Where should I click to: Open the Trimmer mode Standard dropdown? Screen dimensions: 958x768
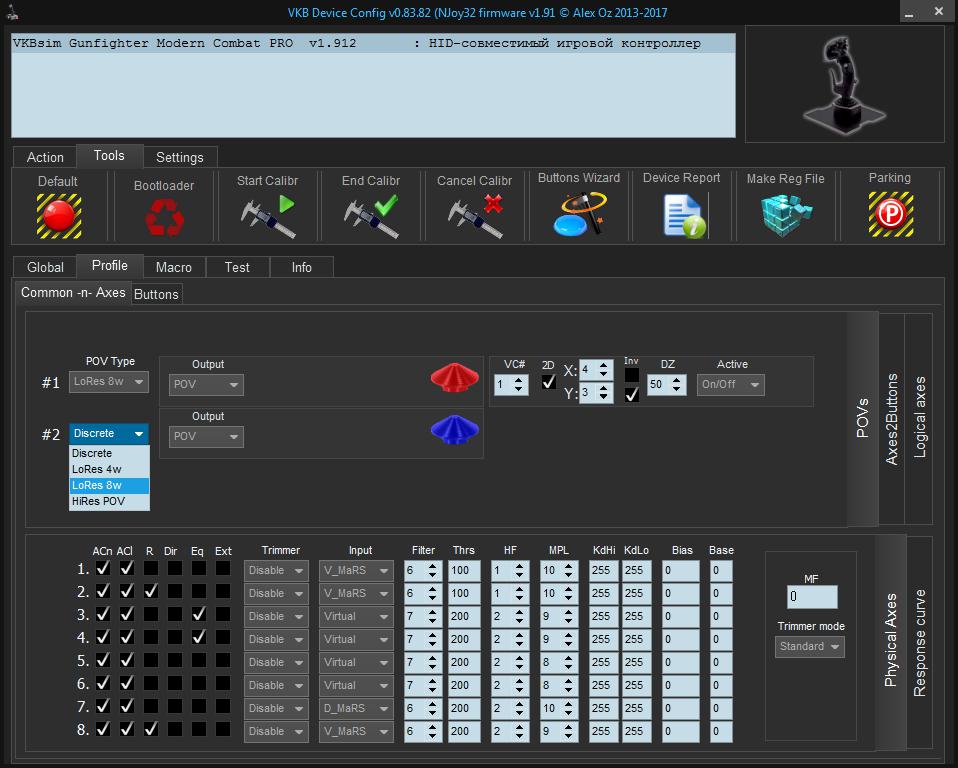810,646
